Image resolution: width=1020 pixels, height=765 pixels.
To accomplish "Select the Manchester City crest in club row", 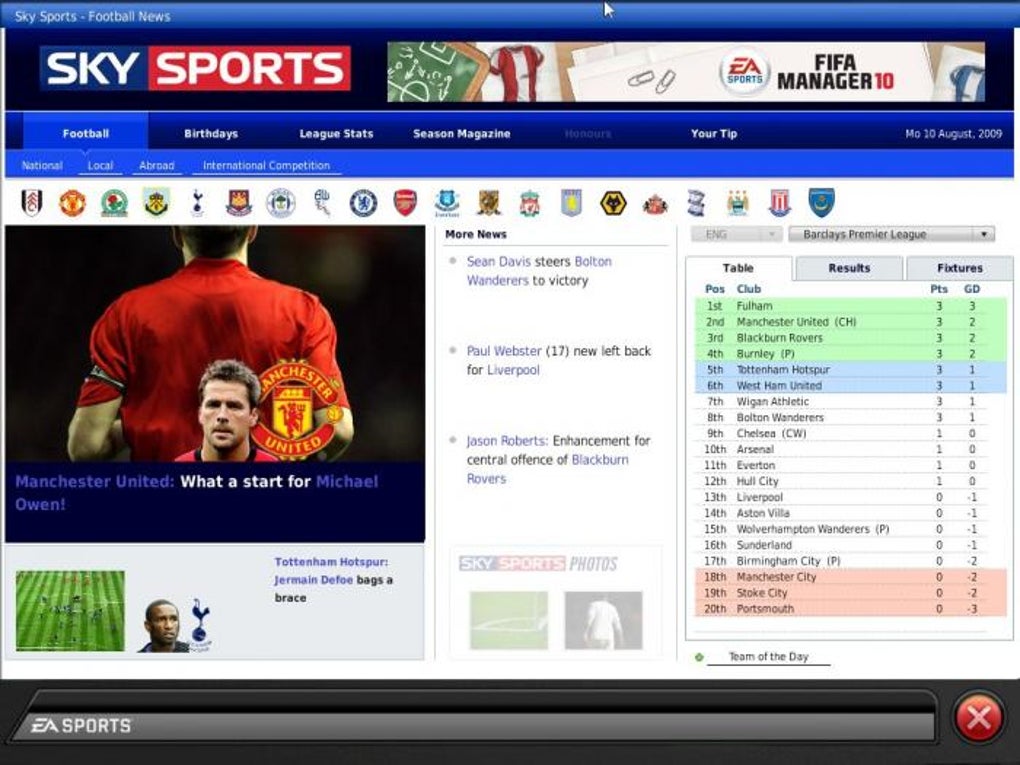I will [x=738, y=203].
